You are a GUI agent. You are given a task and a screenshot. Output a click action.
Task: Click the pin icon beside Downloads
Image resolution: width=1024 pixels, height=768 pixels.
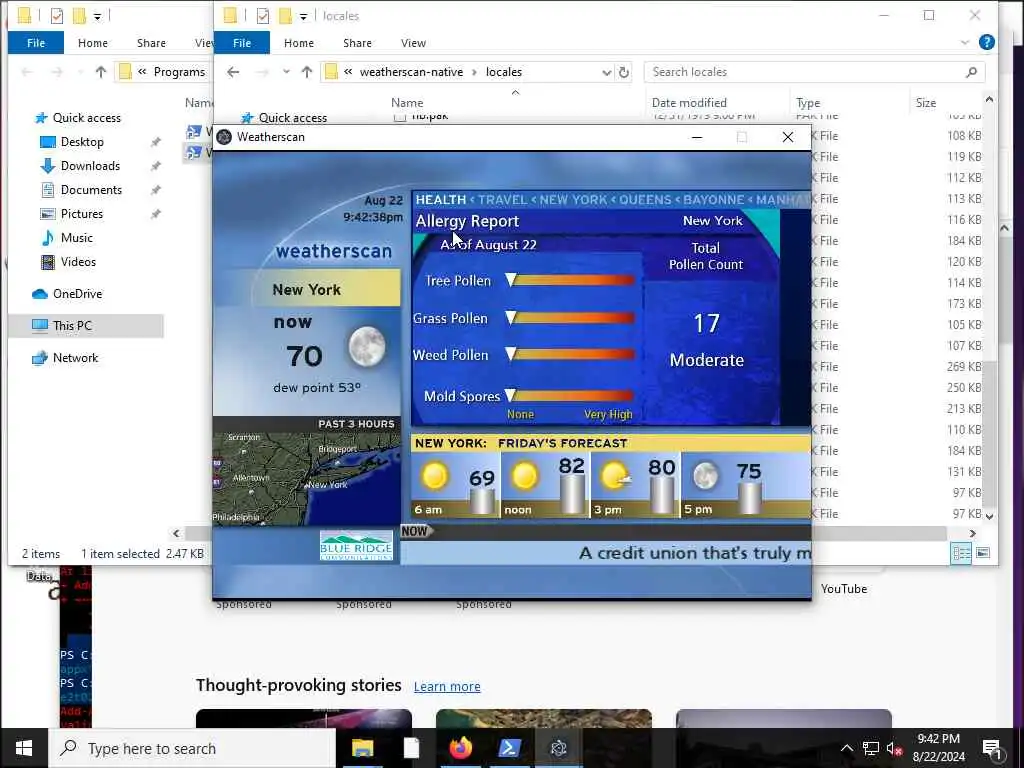coord(155,167)
